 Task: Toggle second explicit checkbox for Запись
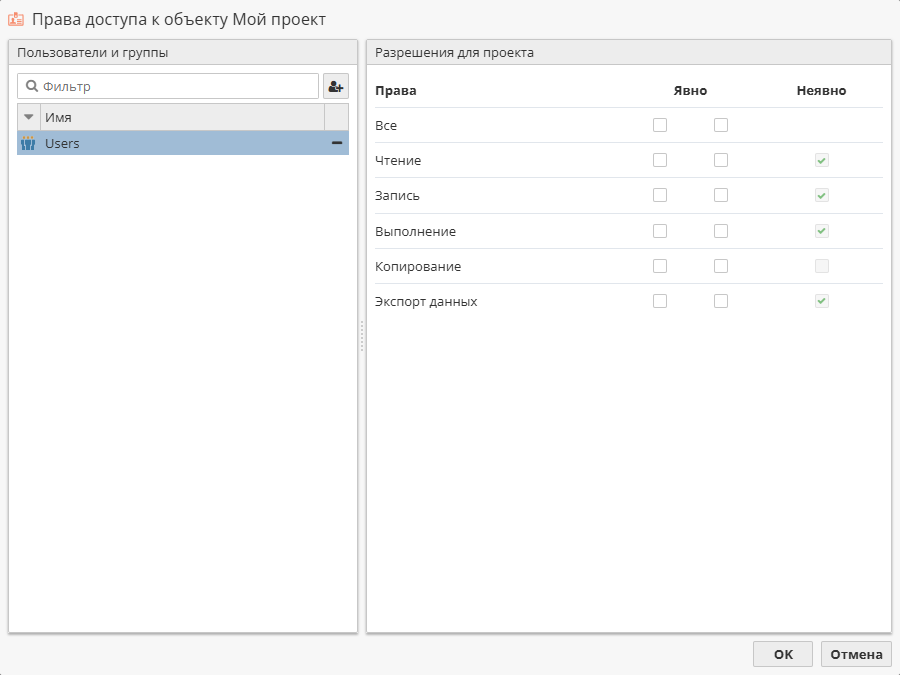click(x=721, y=195)
